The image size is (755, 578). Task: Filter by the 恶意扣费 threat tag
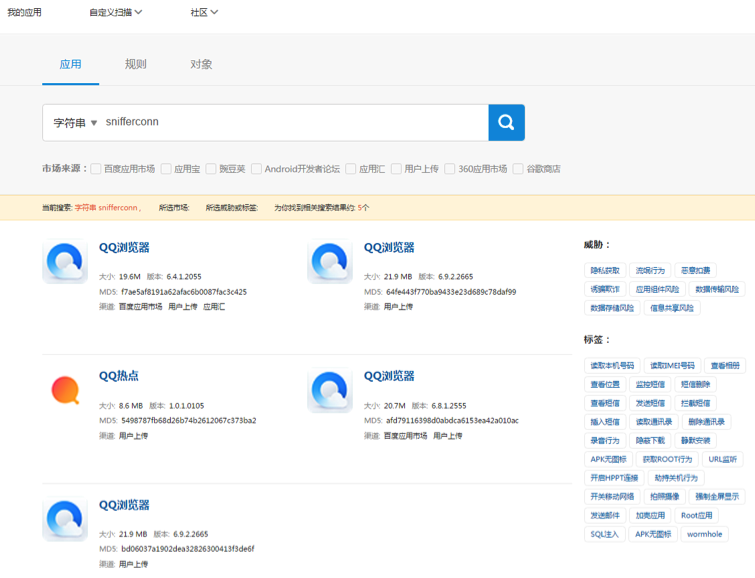tap(695, 270)
